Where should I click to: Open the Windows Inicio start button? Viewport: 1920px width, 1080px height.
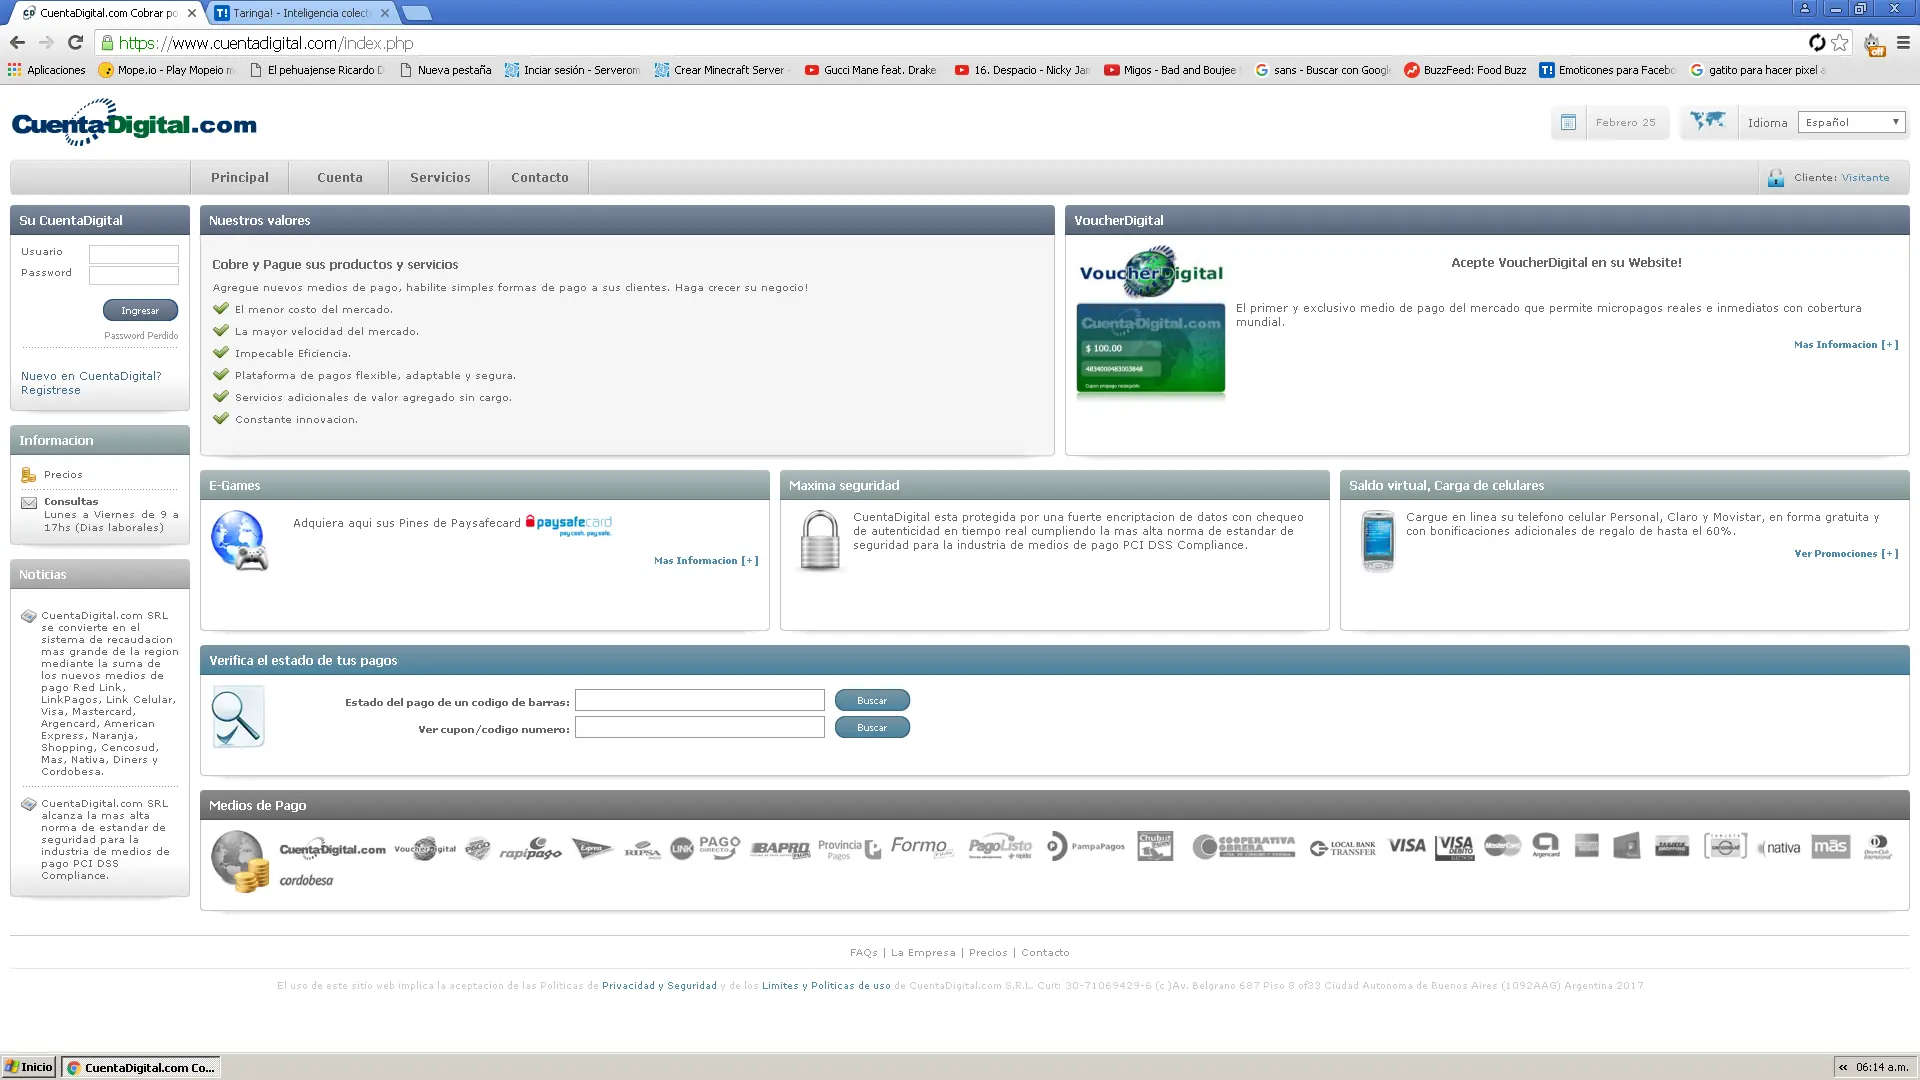coord(29,1067)
